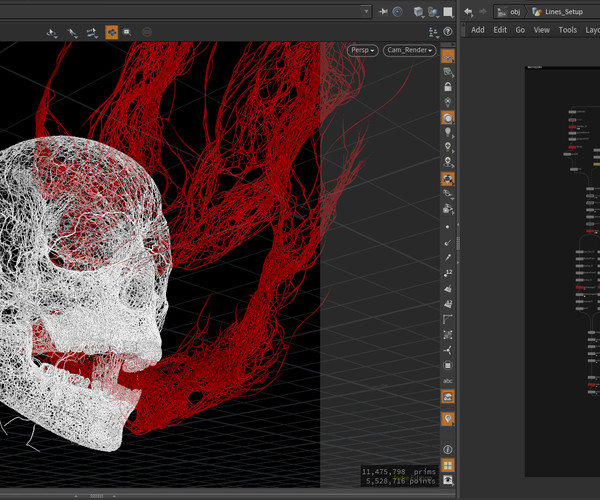Expand the path bar dropdown arrow
The height and width of the screenshot is (500, 600).
pos(366,11)
